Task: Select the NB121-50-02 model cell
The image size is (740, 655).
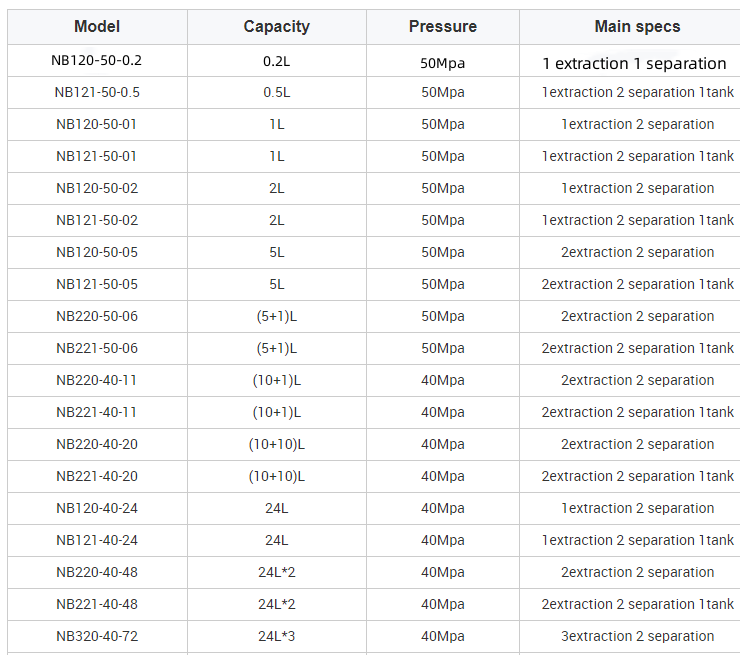Action: (x=97, y=220)
